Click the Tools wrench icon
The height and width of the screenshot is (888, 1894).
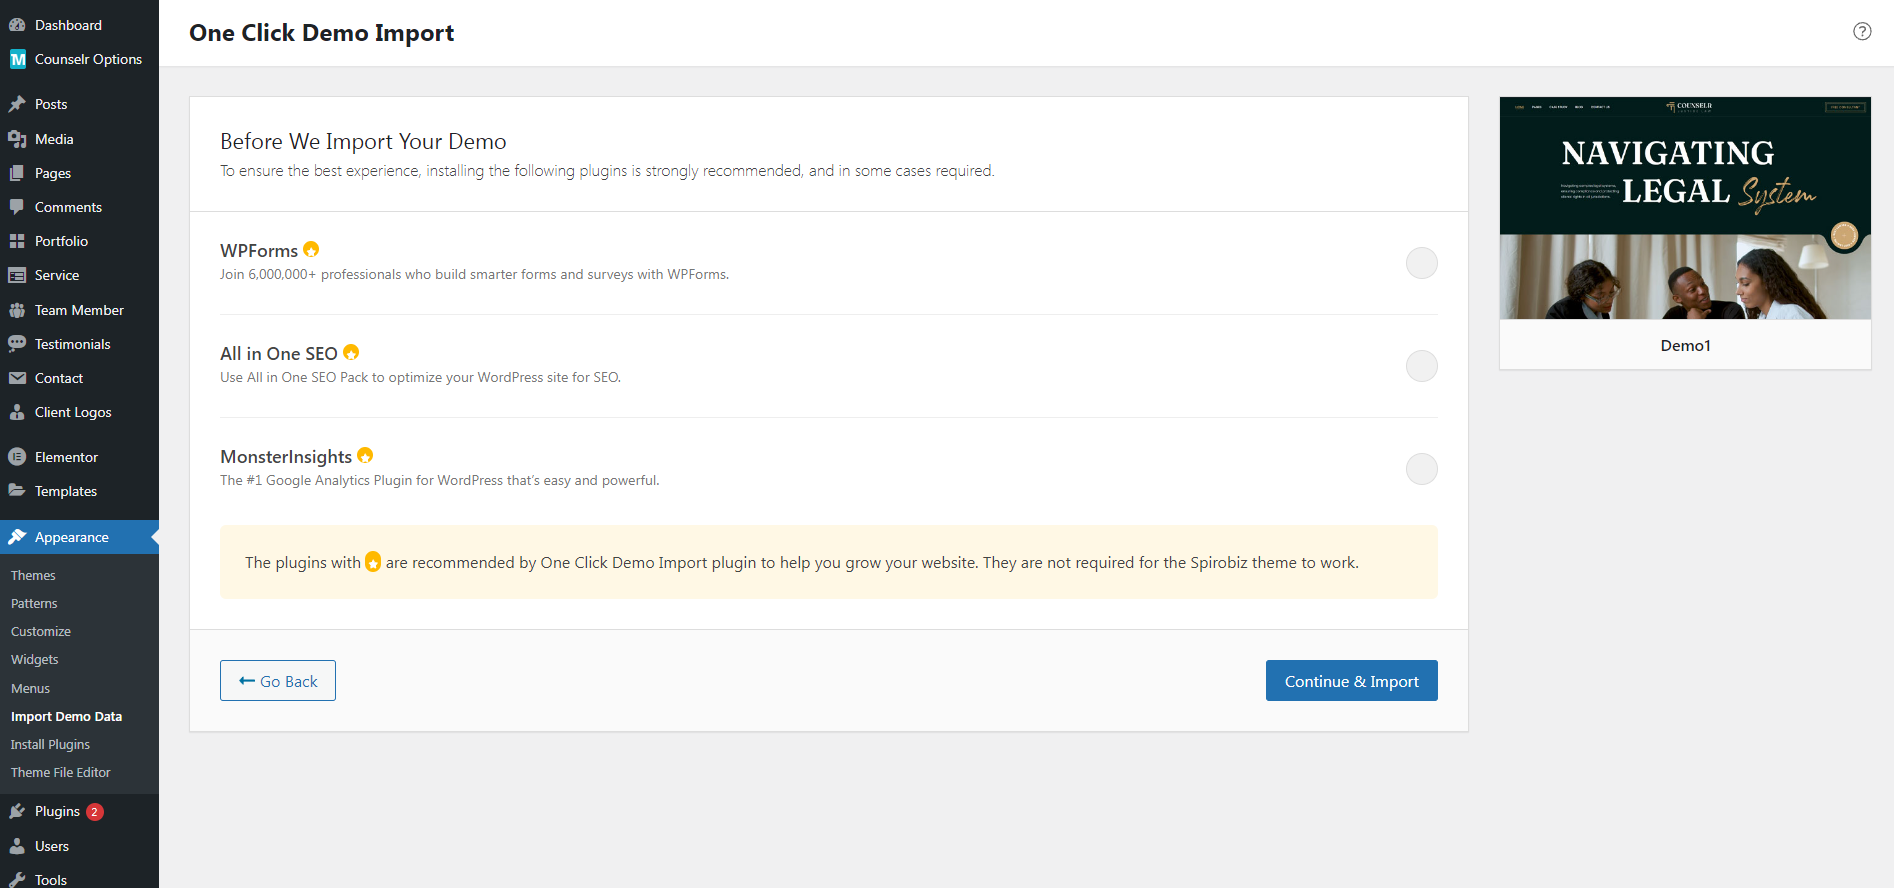point(17,880)
